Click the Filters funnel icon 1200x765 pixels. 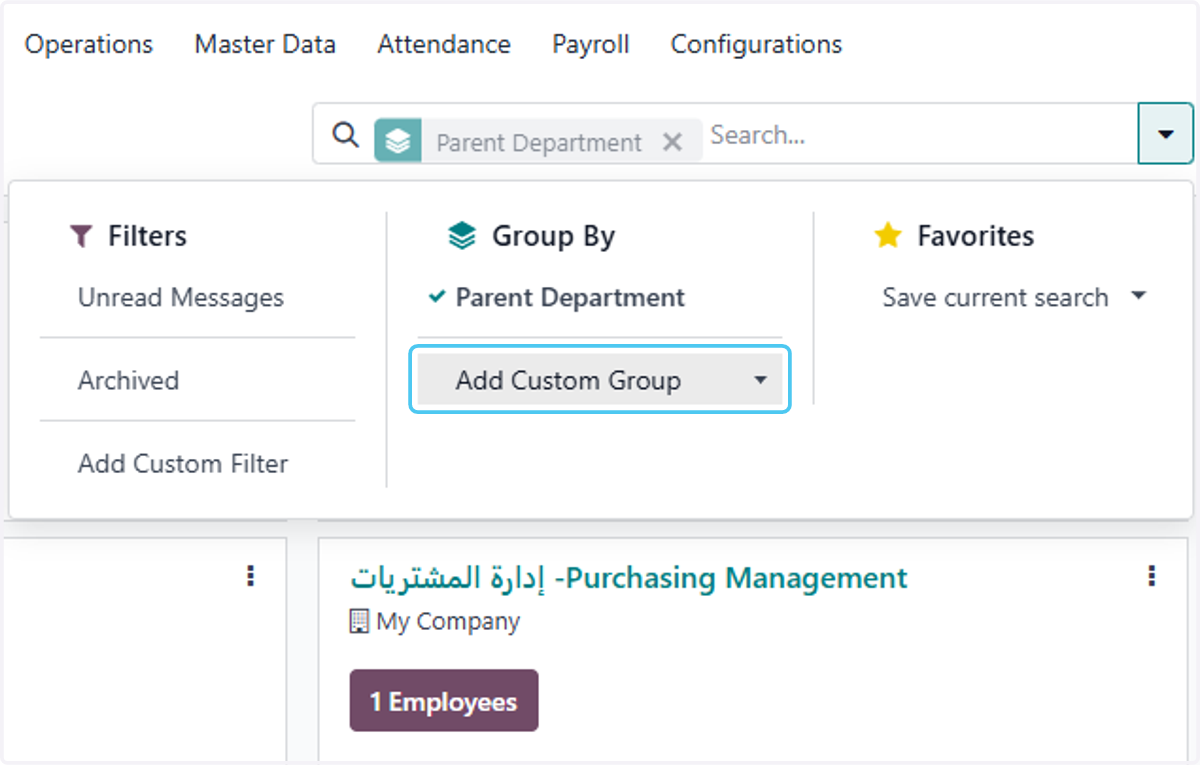(x=81, y=237)
